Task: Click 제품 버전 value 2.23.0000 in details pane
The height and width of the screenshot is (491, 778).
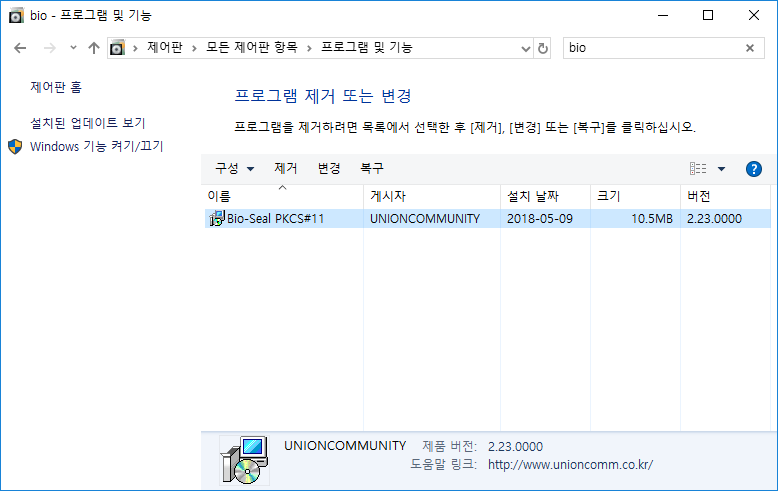Action: (x=515, y=446)
